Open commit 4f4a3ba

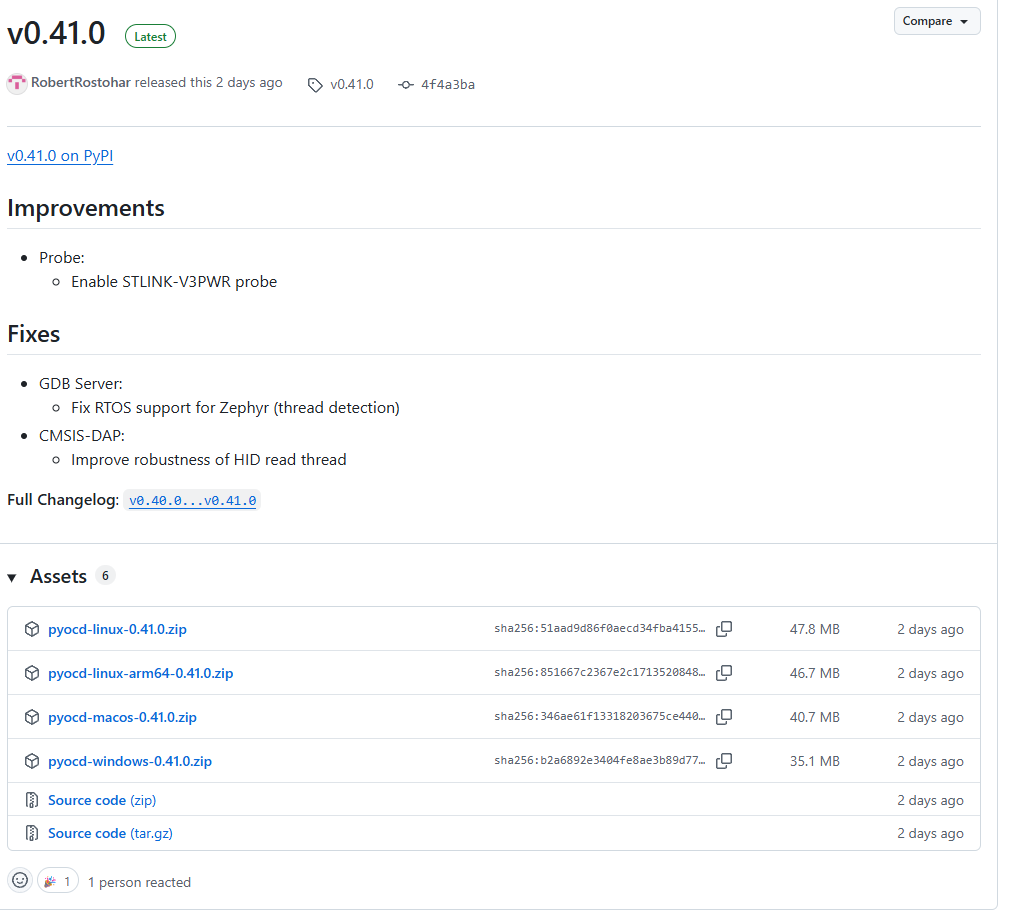447,85
